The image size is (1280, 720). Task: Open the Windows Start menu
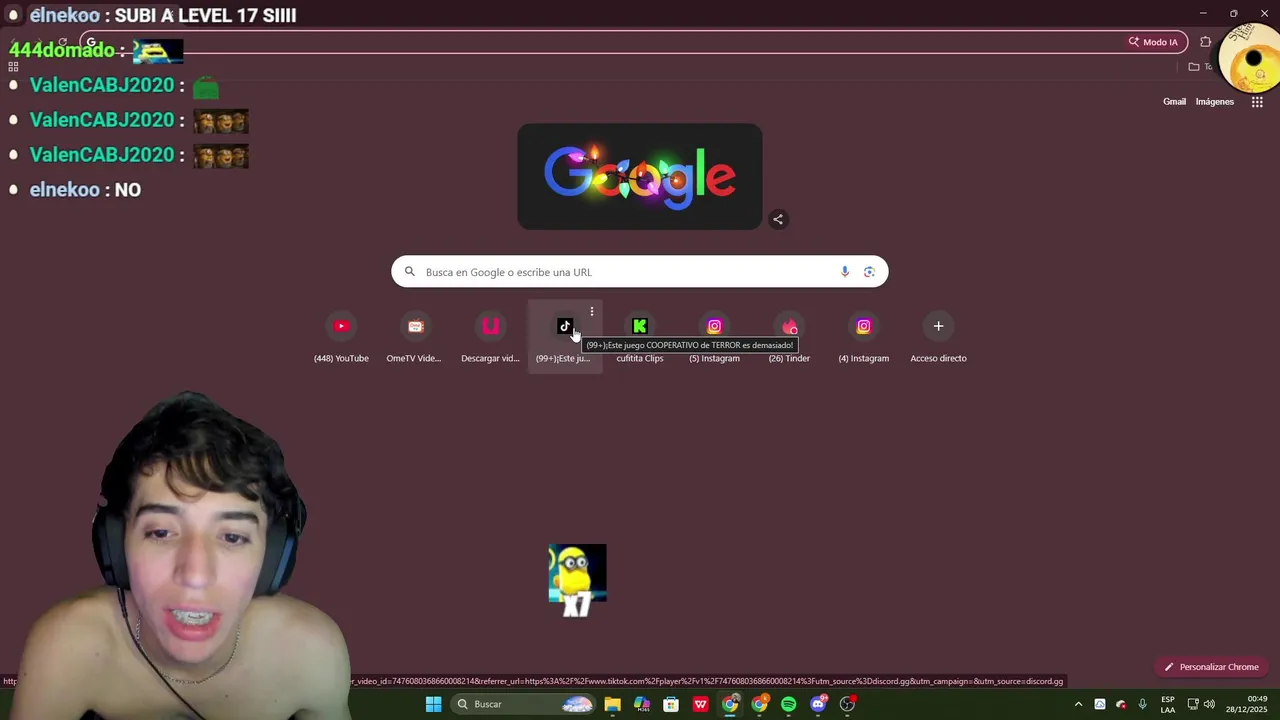(x=433, y=704)
